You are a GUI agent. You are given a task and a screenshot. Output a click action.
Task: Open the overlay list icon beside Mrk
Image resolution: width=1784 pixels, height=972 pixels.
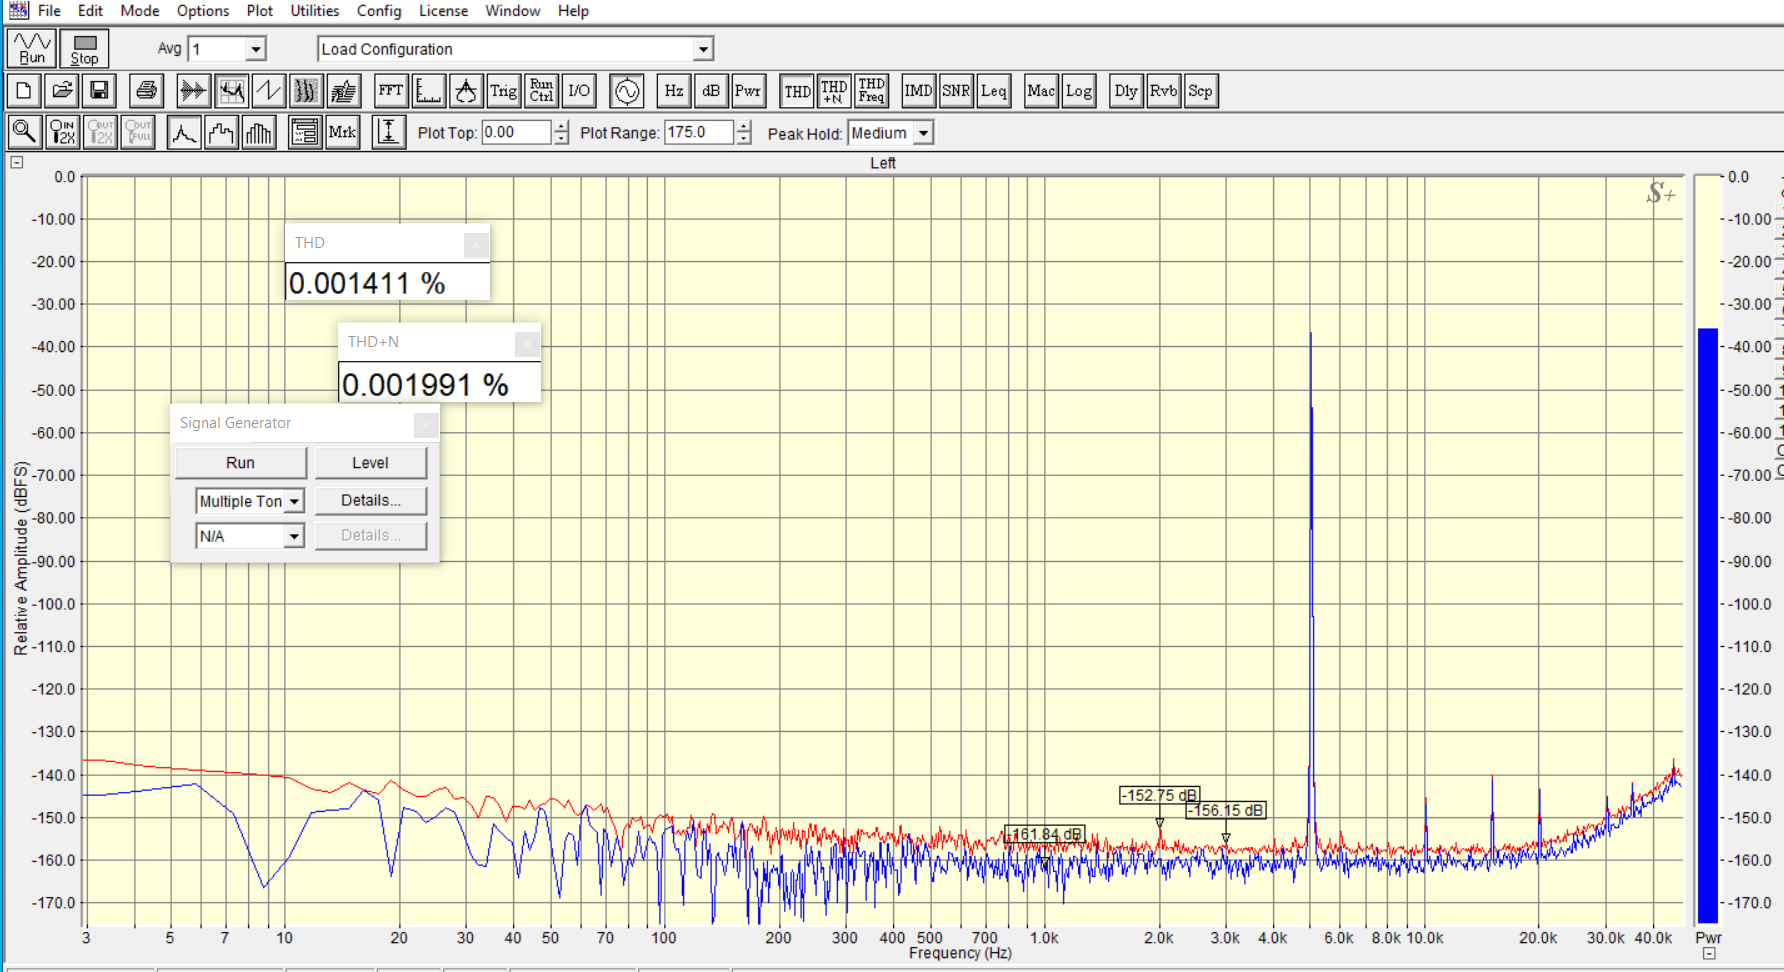point(305,132)
